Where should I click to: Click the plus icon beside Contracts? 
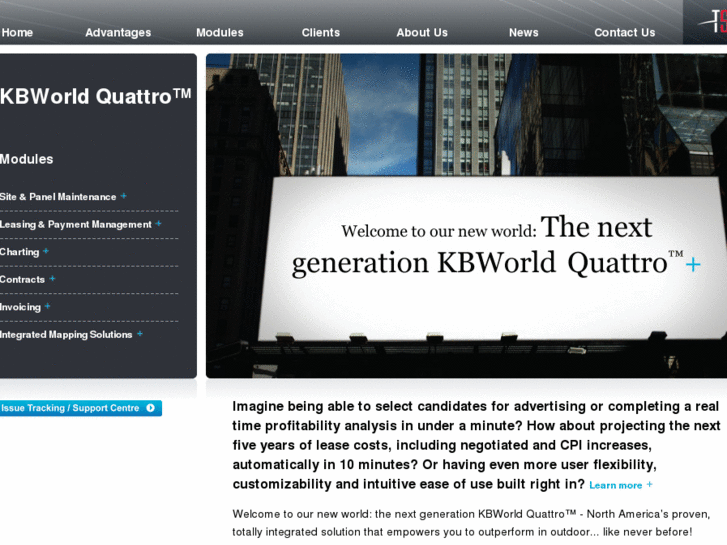click(52, 279)
